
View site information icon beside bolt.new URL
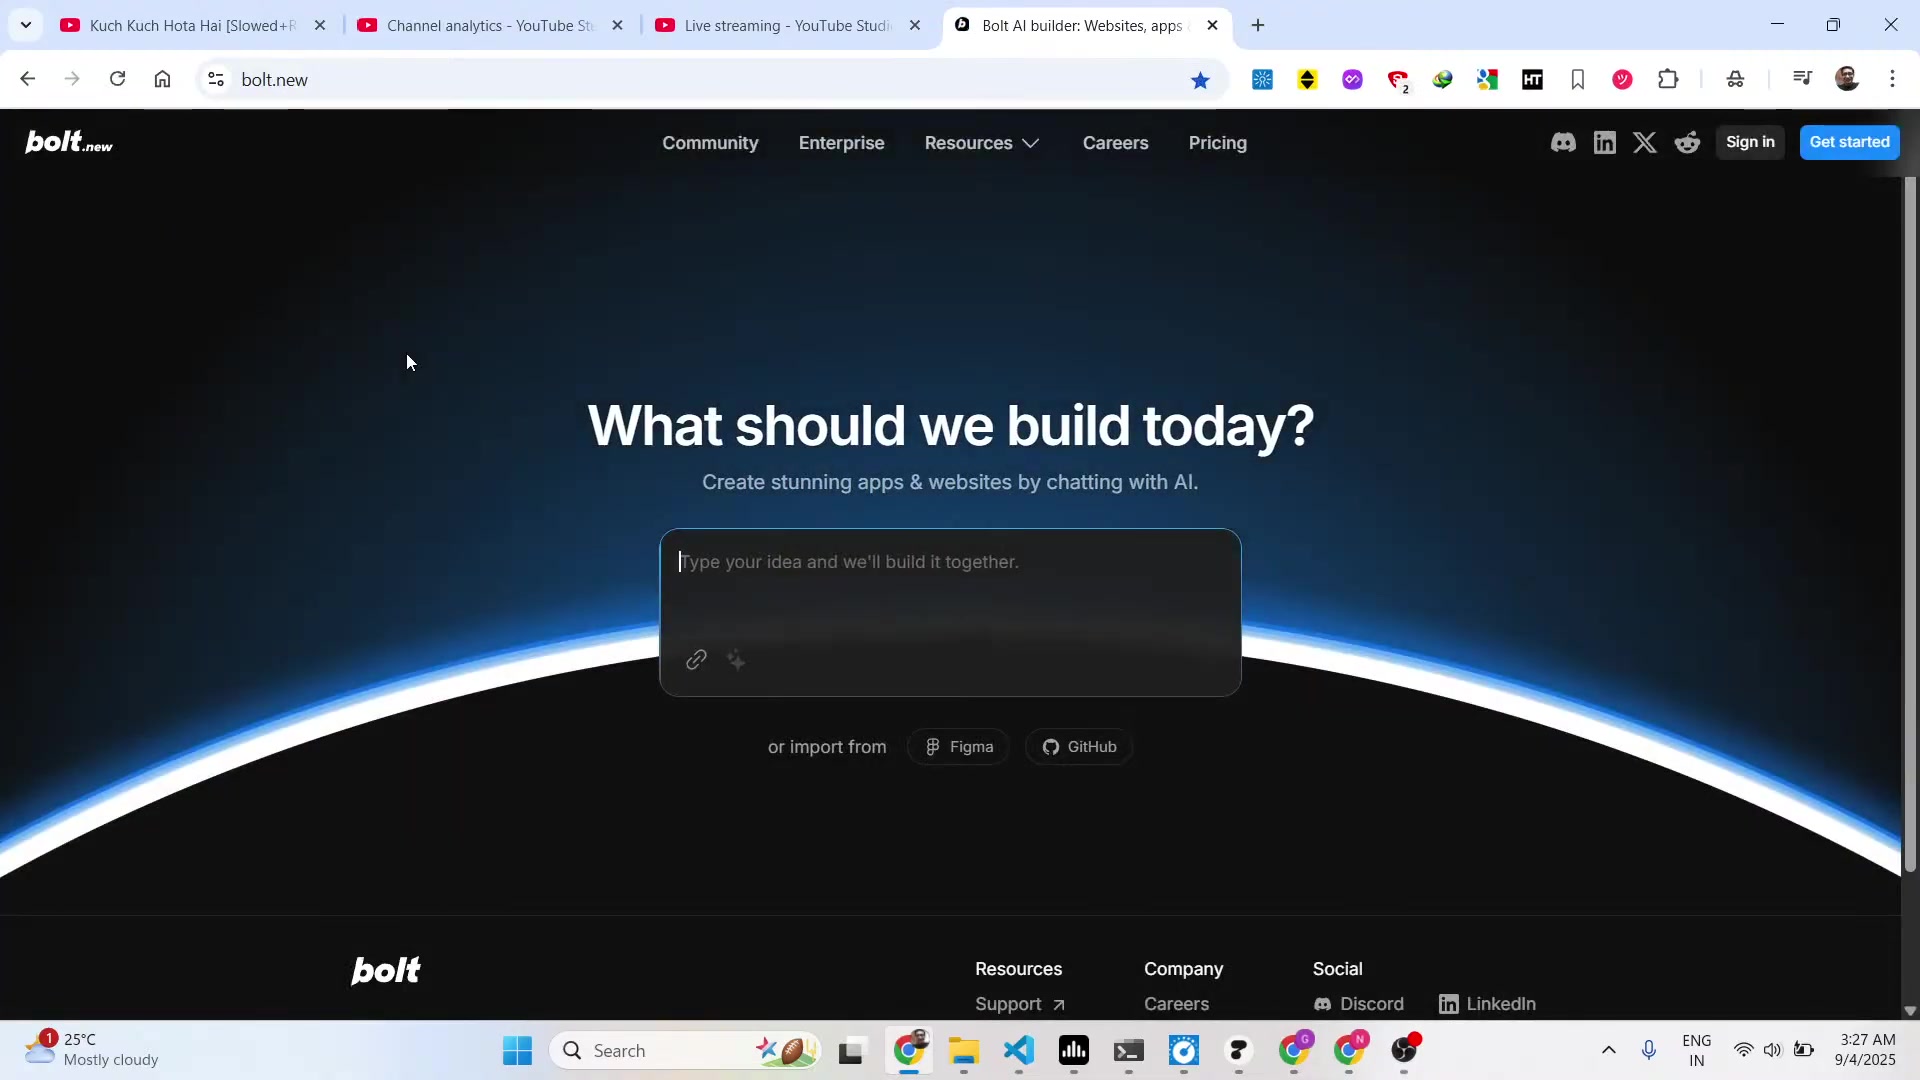click(x=215, y=79)
